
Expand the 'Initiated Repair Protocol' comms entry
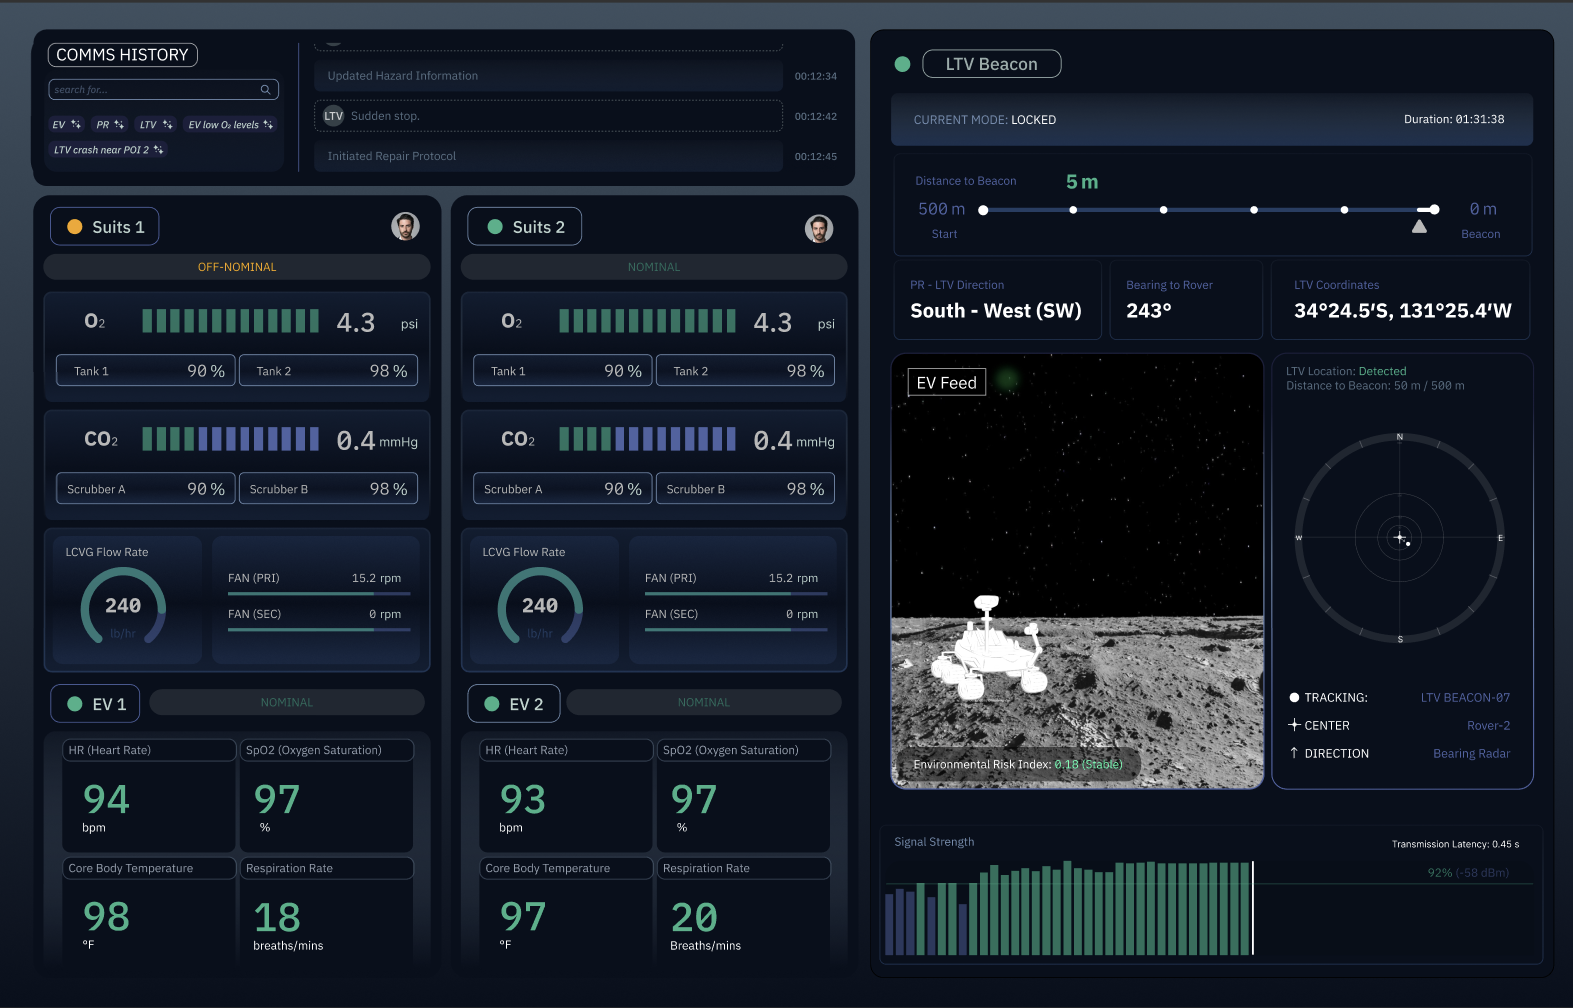tap(548, 156)
